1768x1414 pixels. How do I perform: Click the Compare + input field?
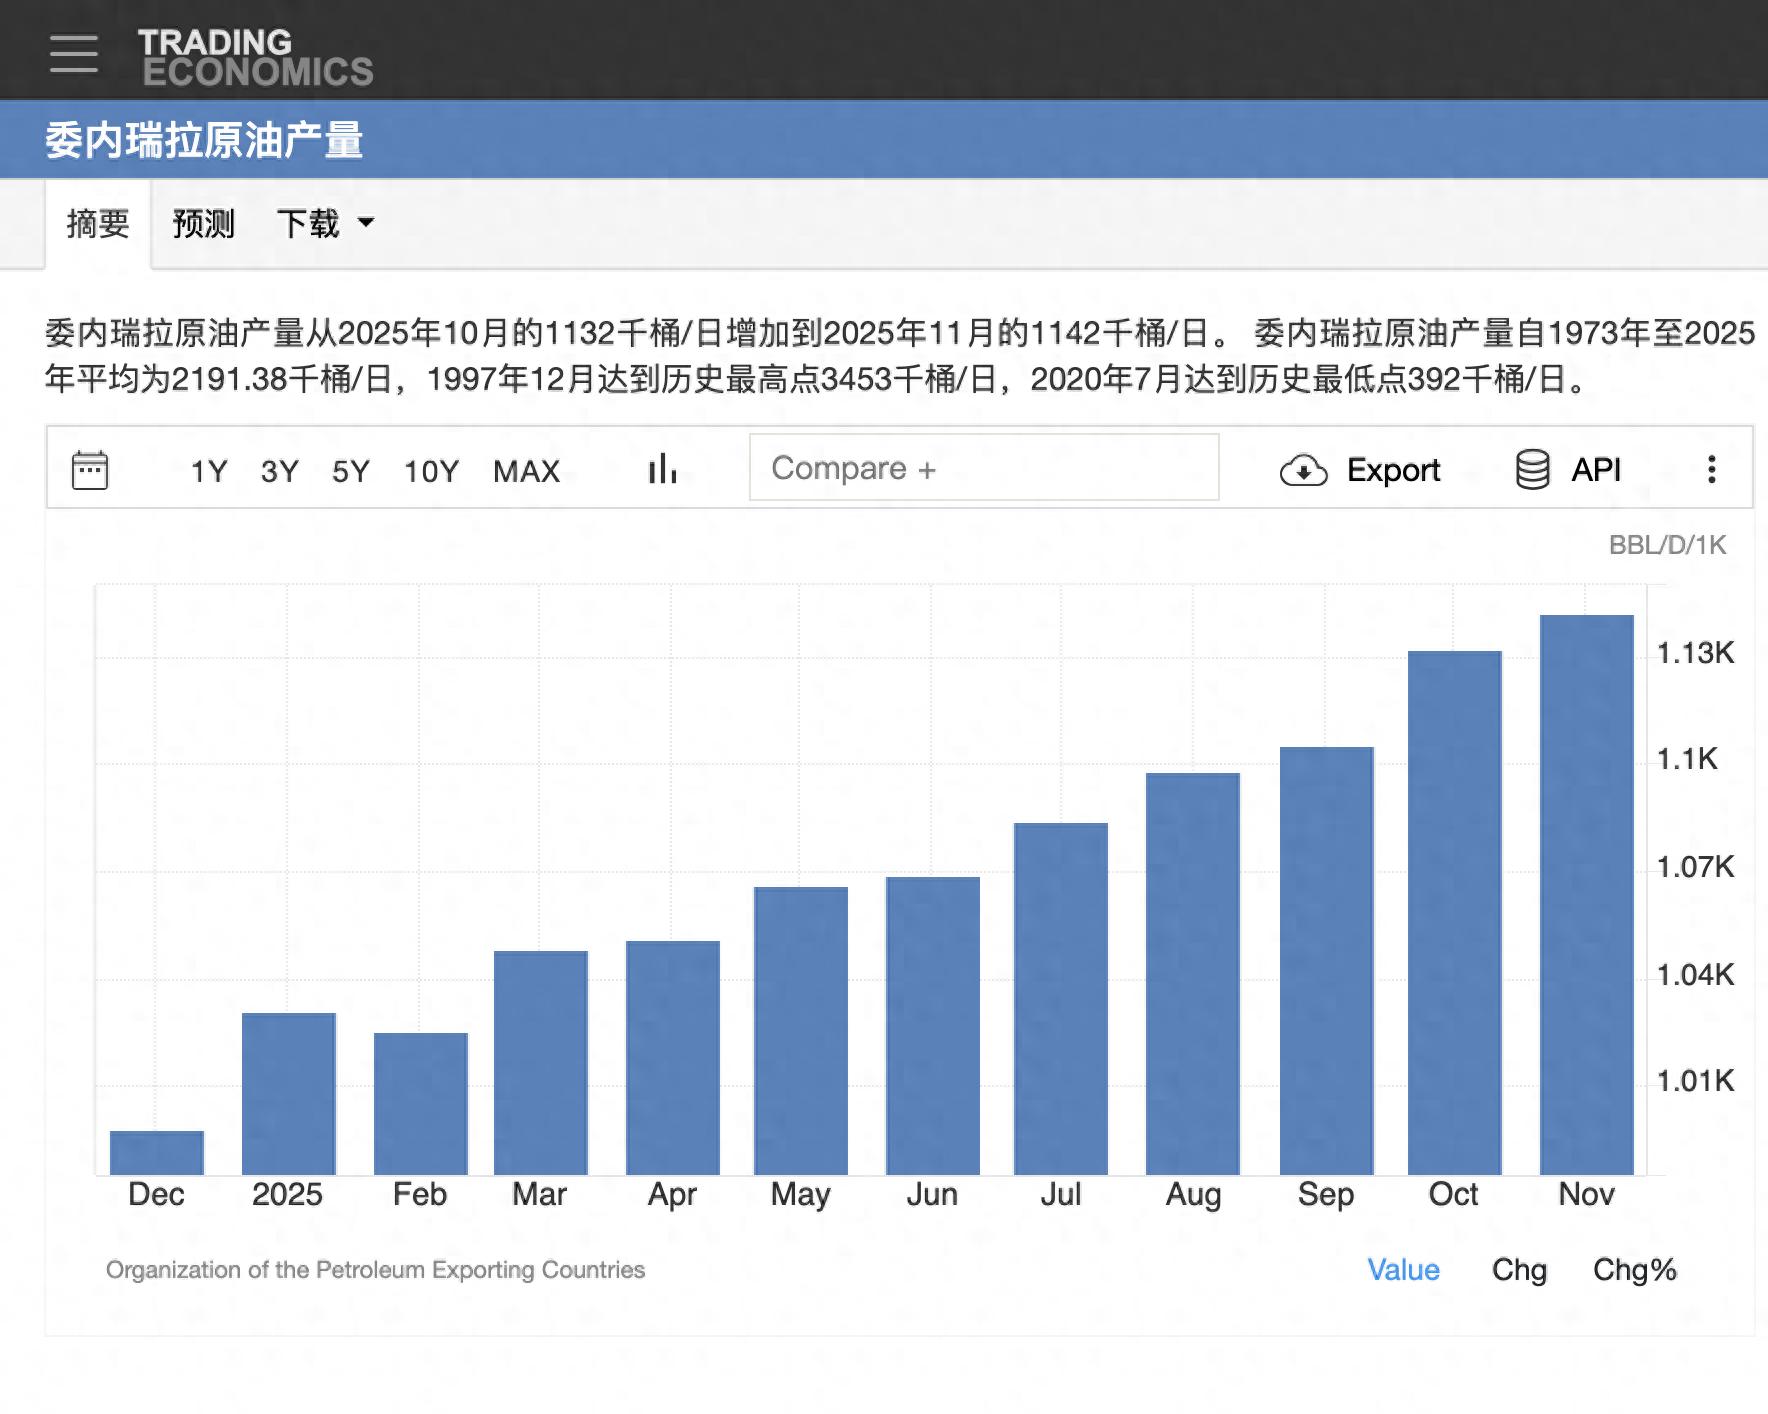pyautogui.click(x=983, y=468)
